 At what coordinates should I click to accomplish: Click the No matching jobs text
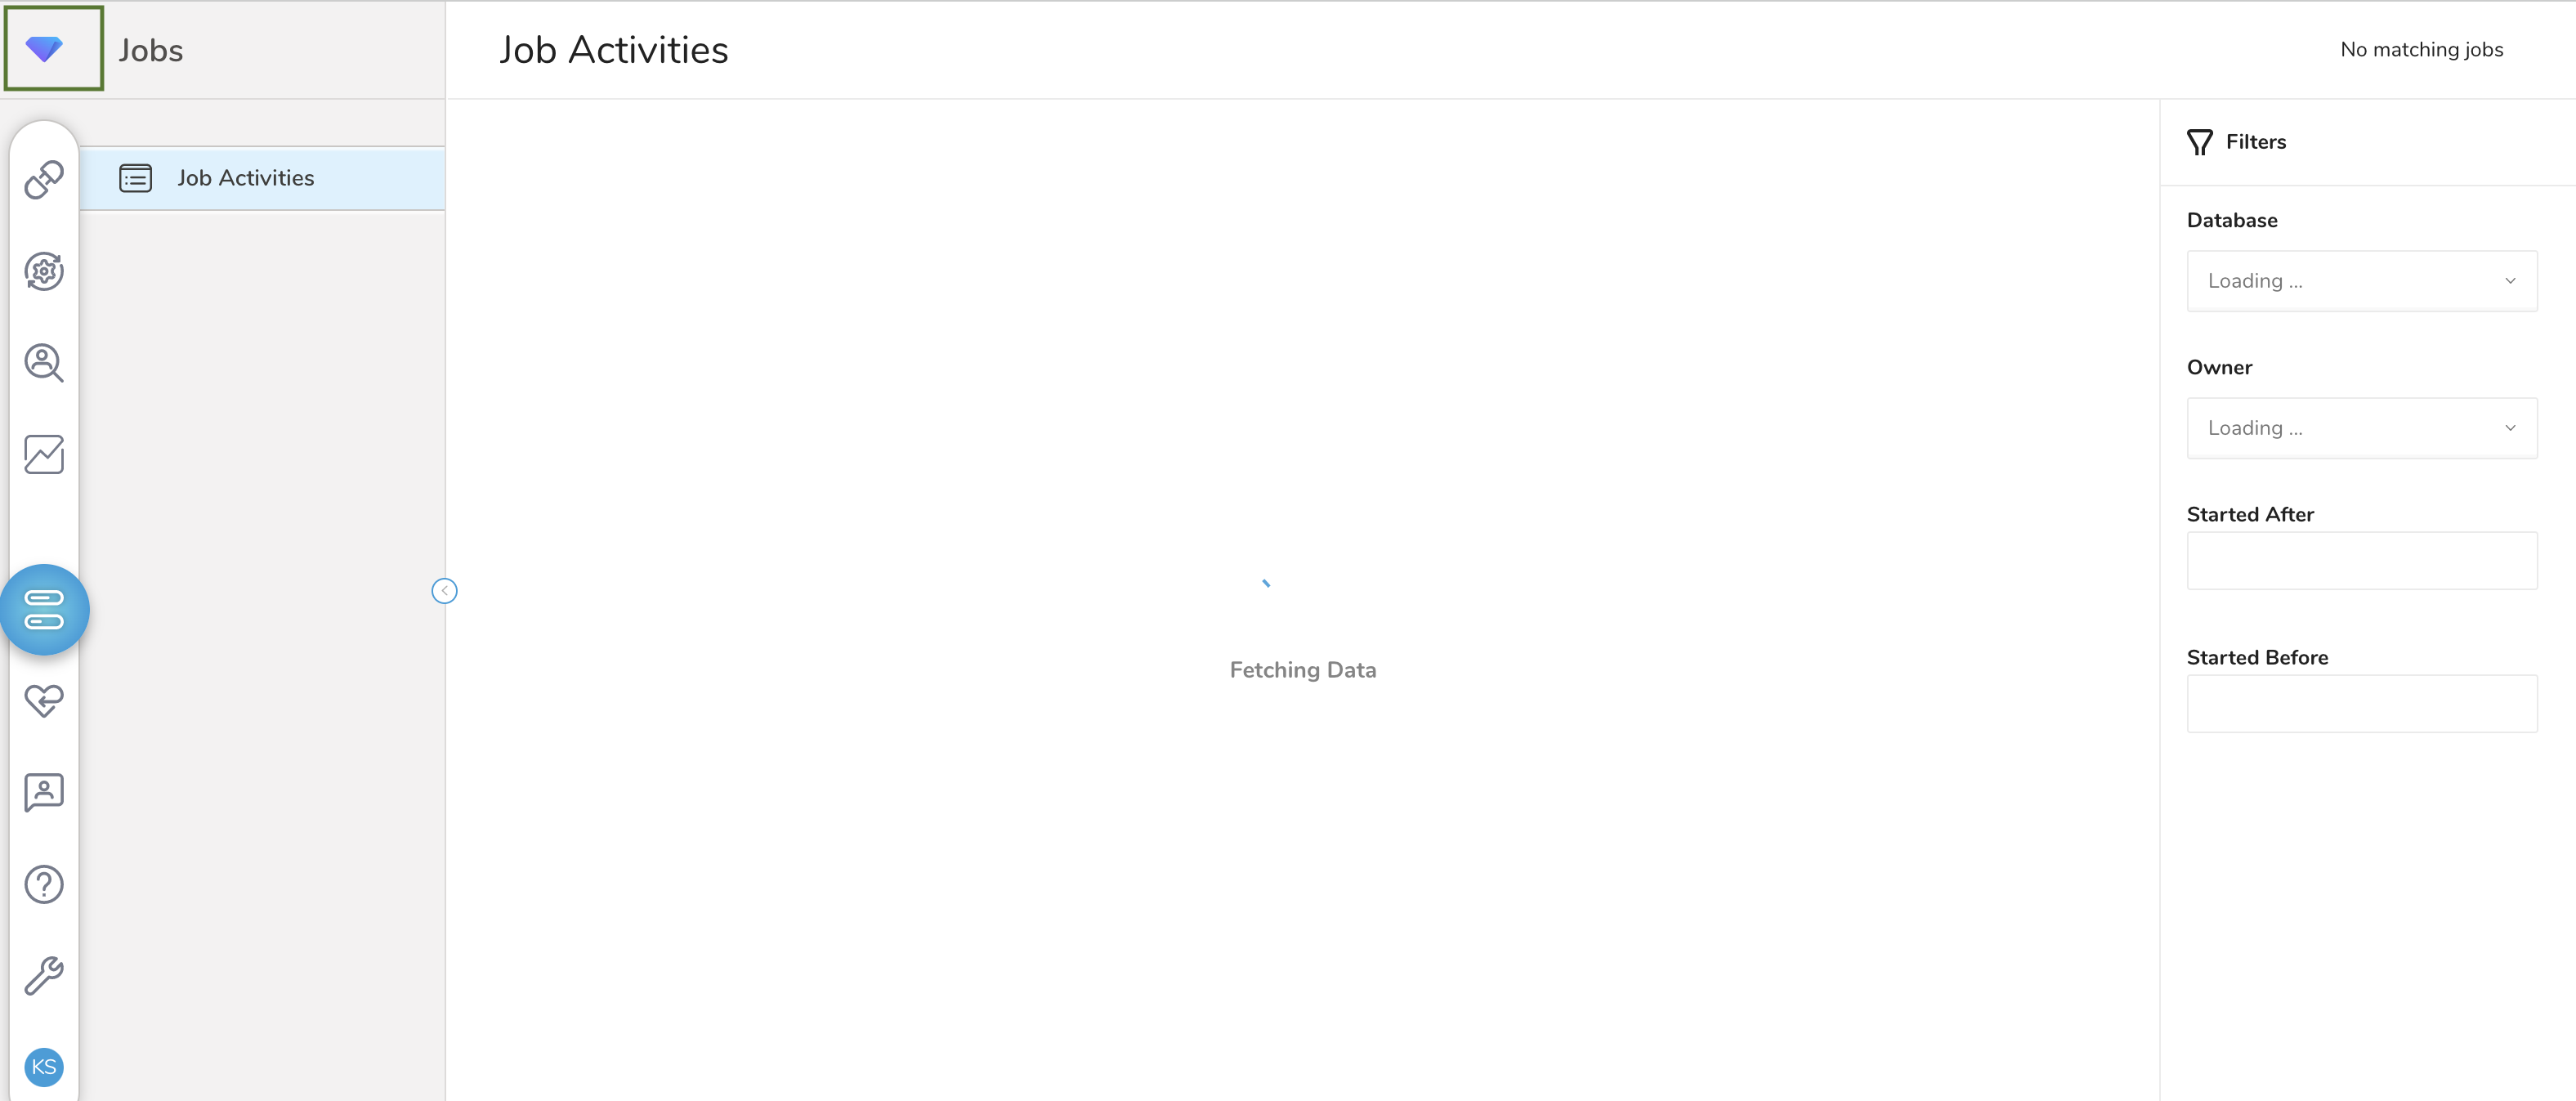point(2421,49)
